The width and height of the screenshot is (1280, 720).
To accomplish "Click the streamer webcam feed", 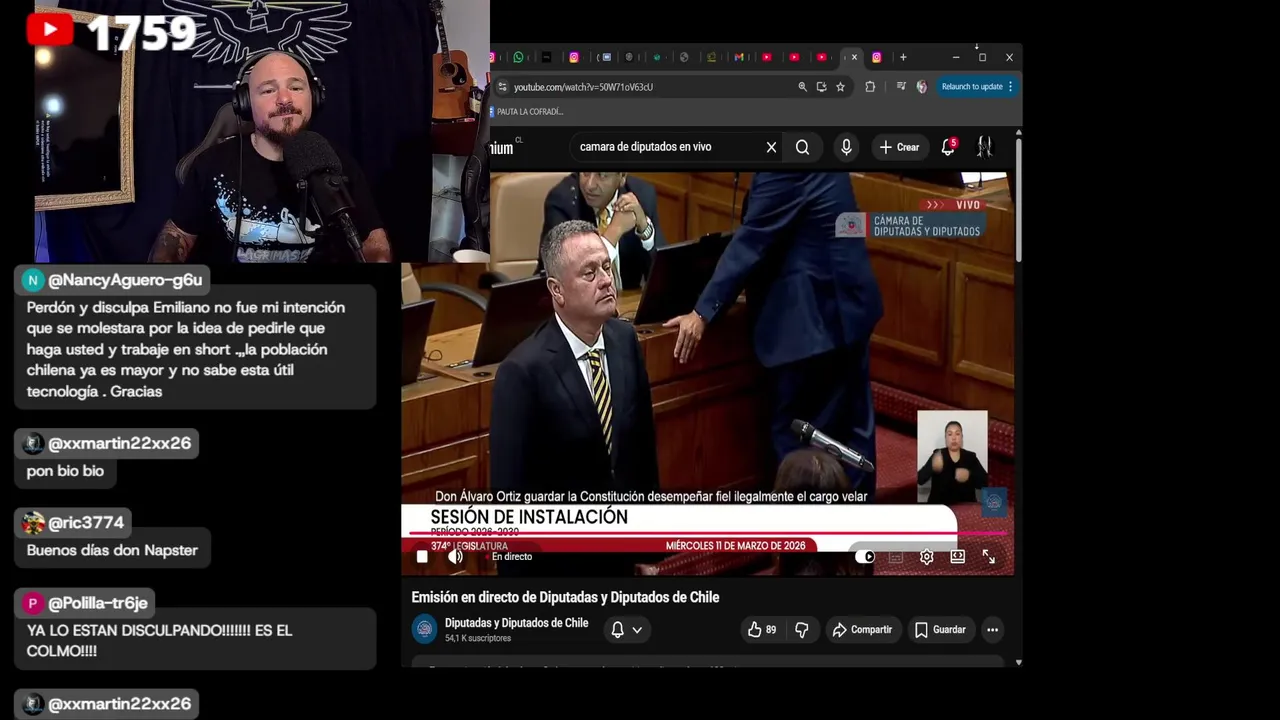I will click(x=262, y=131).
